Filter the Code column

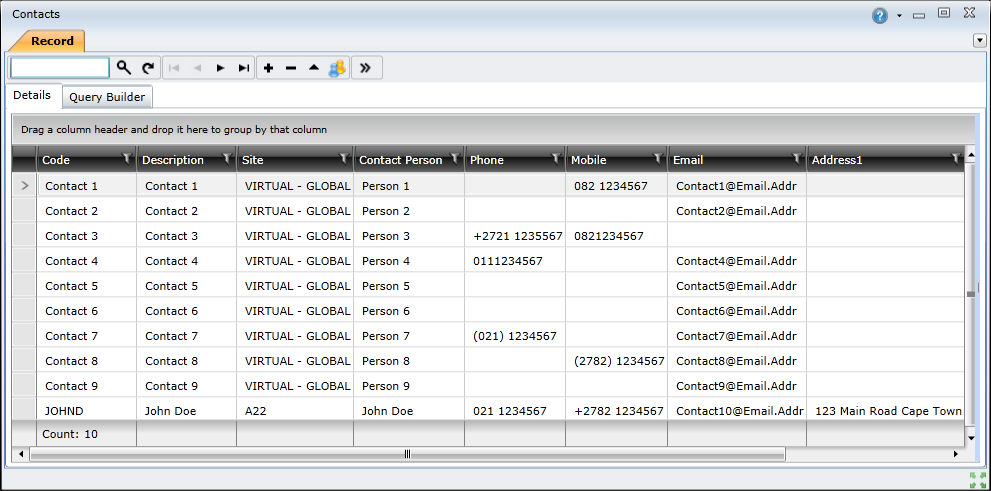click(x=127, y=158)
